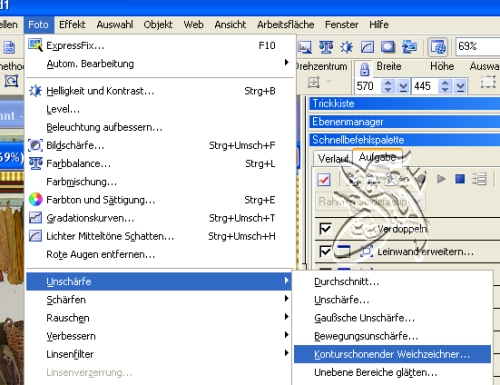Choose Lichter Mitteltöne Schatten entry
This screenshot has height=385, width=500.
tap(160, 236)
